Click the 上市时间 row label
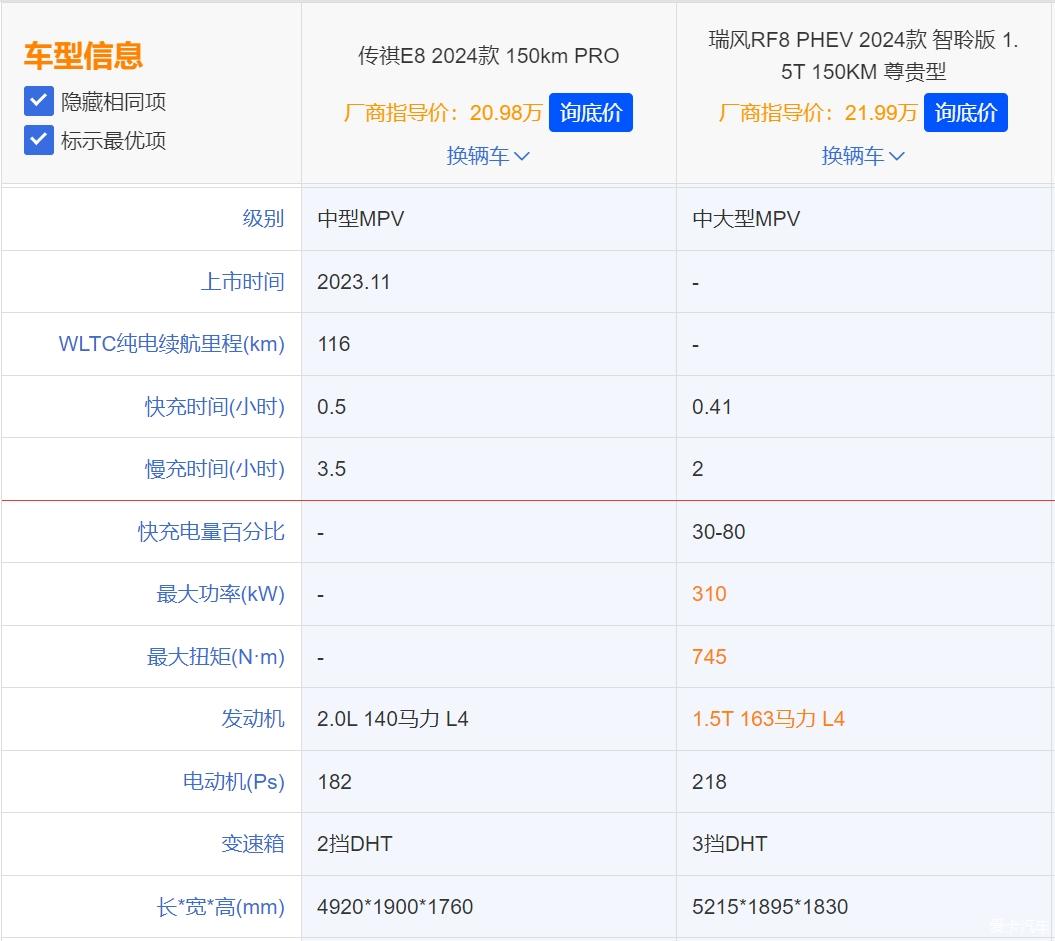 point(243,282)
